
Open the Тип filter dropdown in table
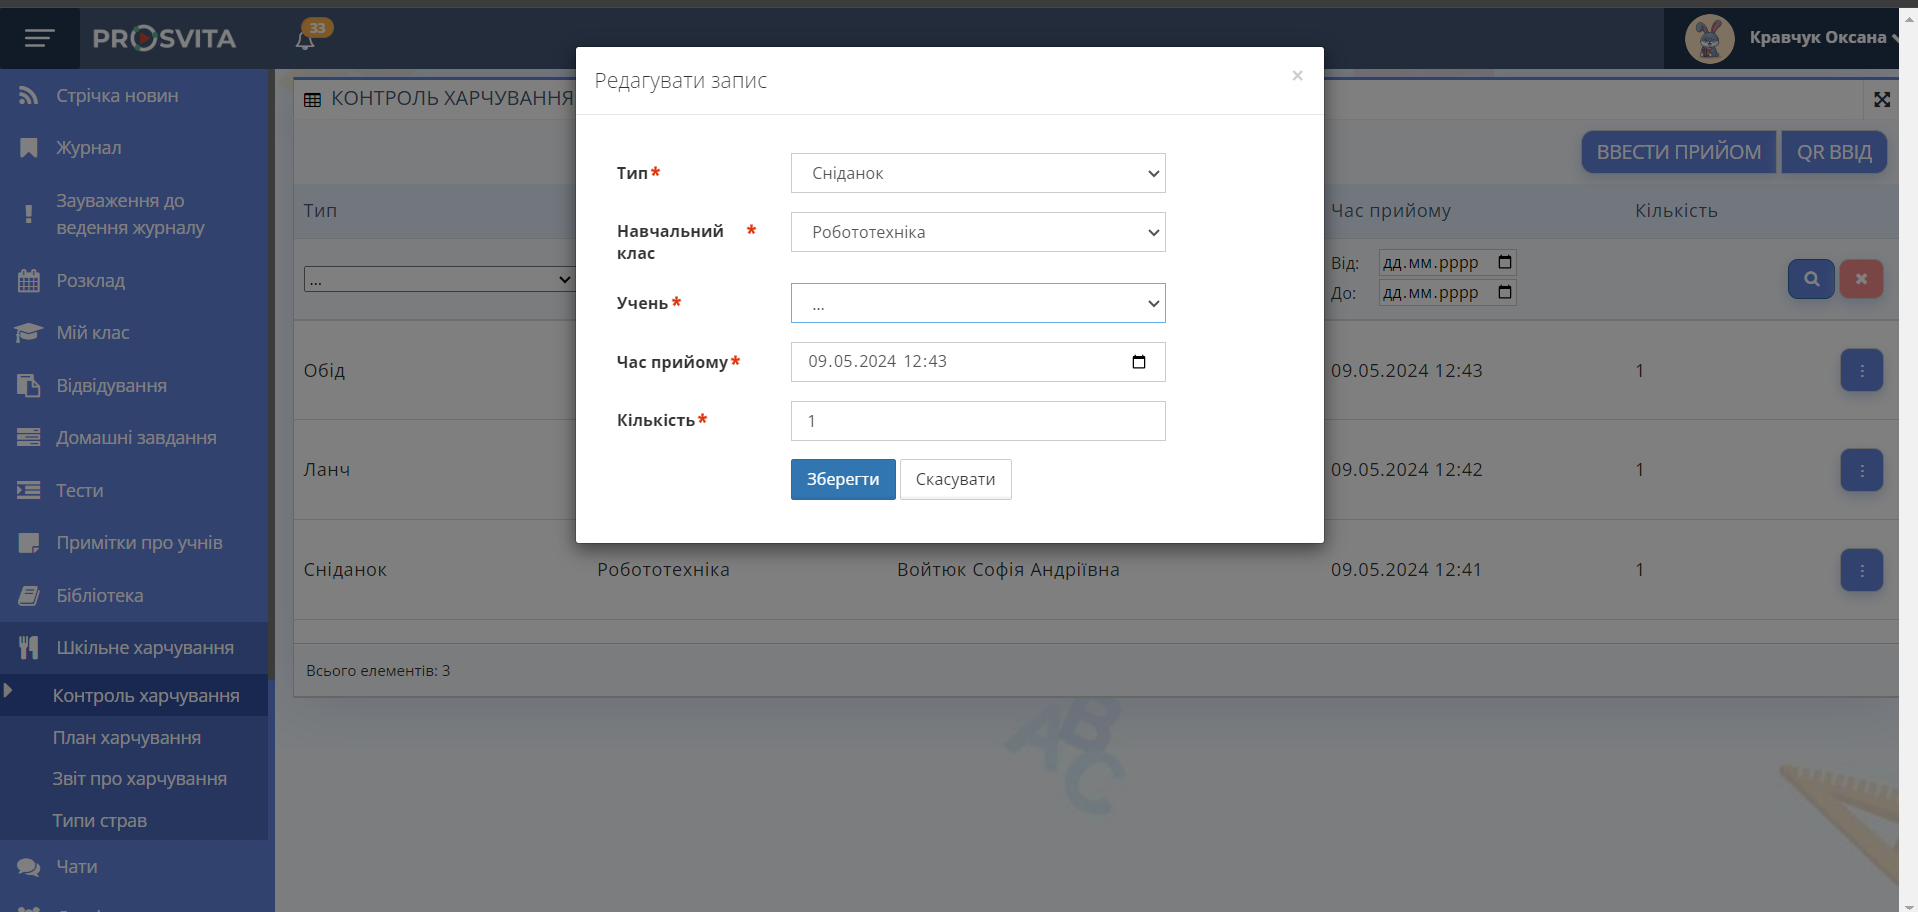pos(438,280)
